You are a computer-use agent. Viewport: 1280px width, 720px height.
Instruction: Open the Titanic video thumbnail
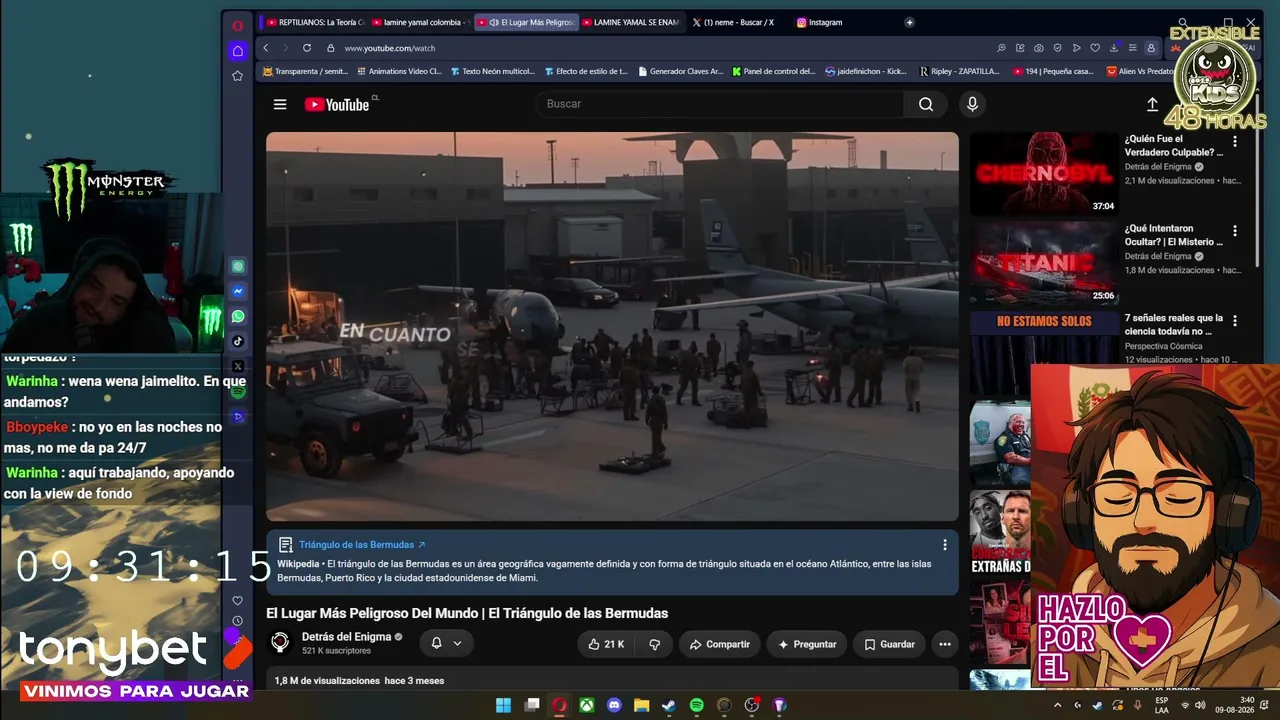coord(1044,264)
